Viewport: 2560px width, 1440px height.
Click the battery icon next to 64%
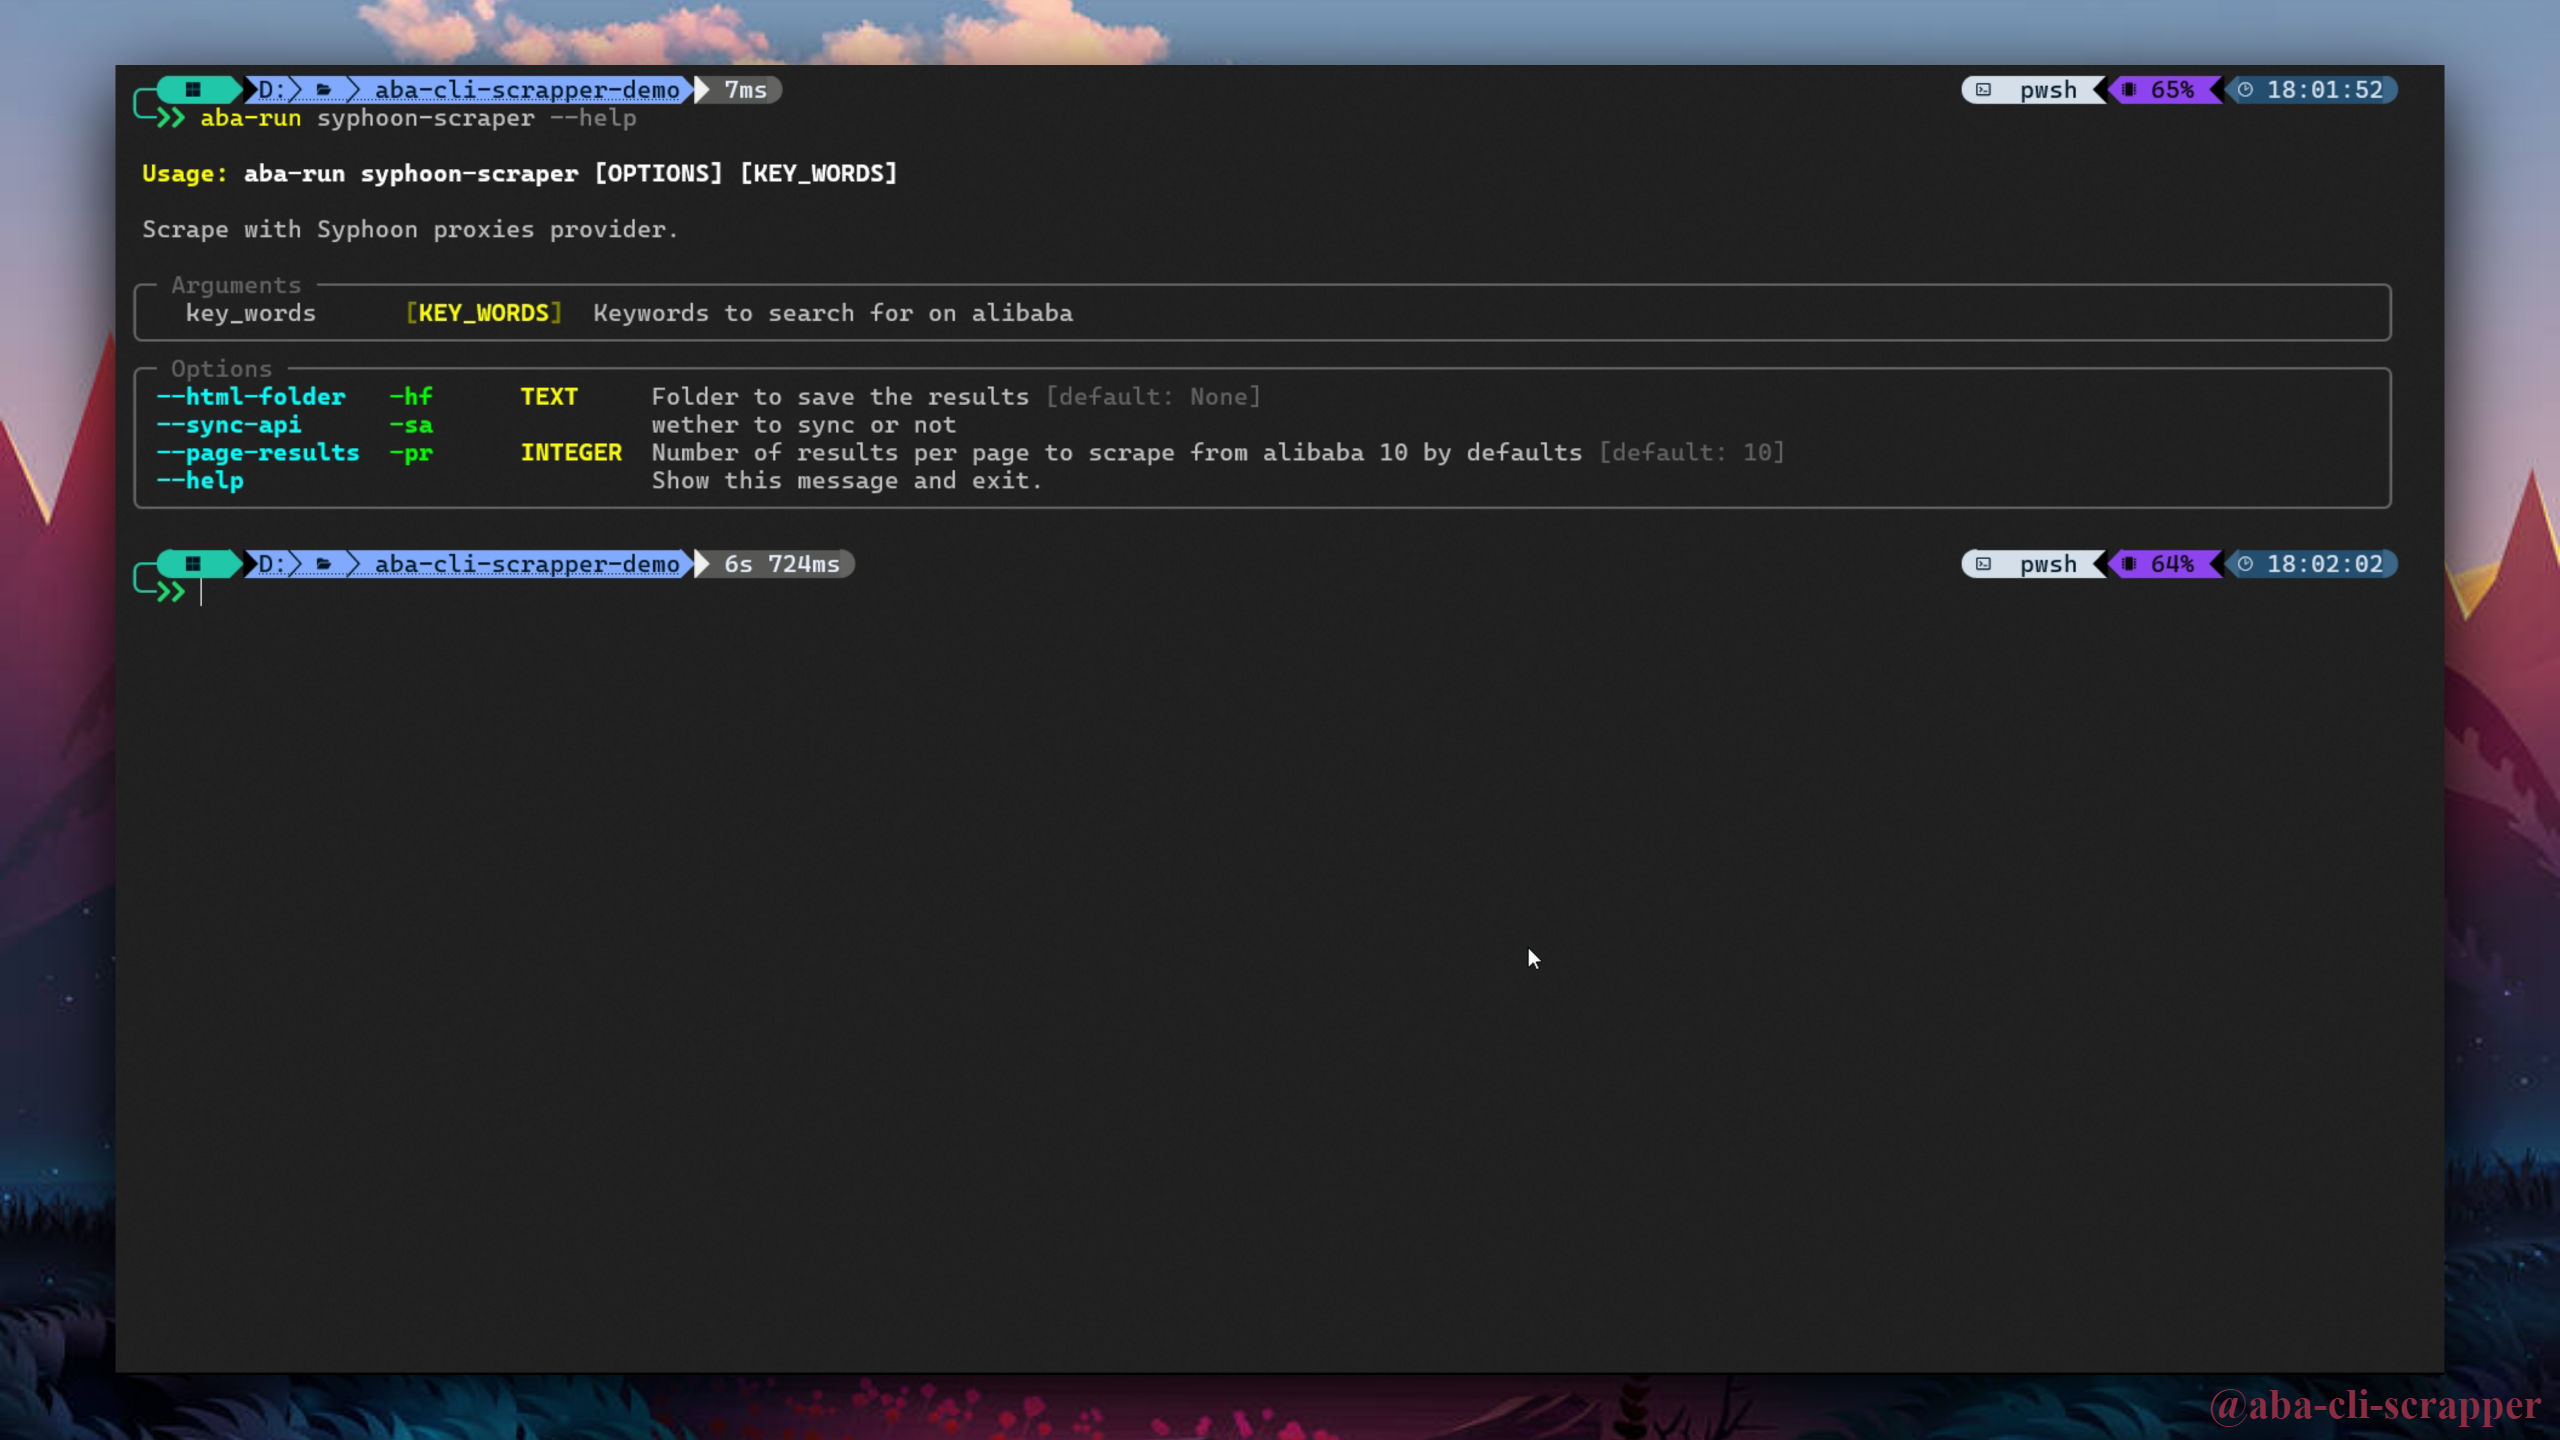(2129, 564)
